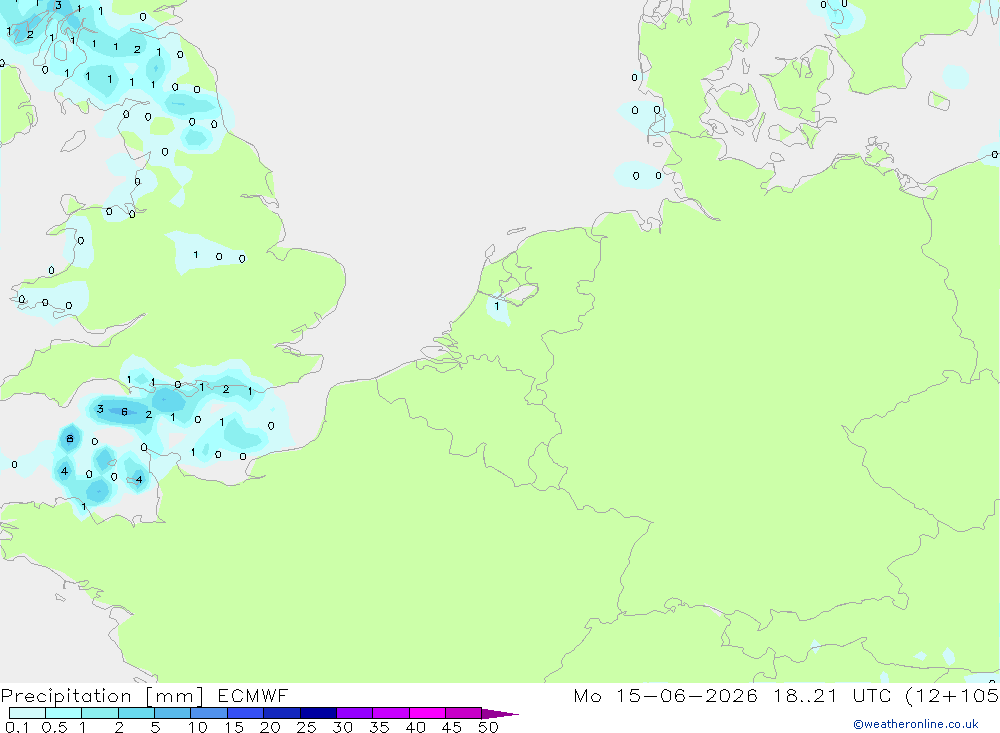This screenshot has width=1000, height=733.
Task: Pick the 10–15 mm legend swatch
Action: (209, 713)
